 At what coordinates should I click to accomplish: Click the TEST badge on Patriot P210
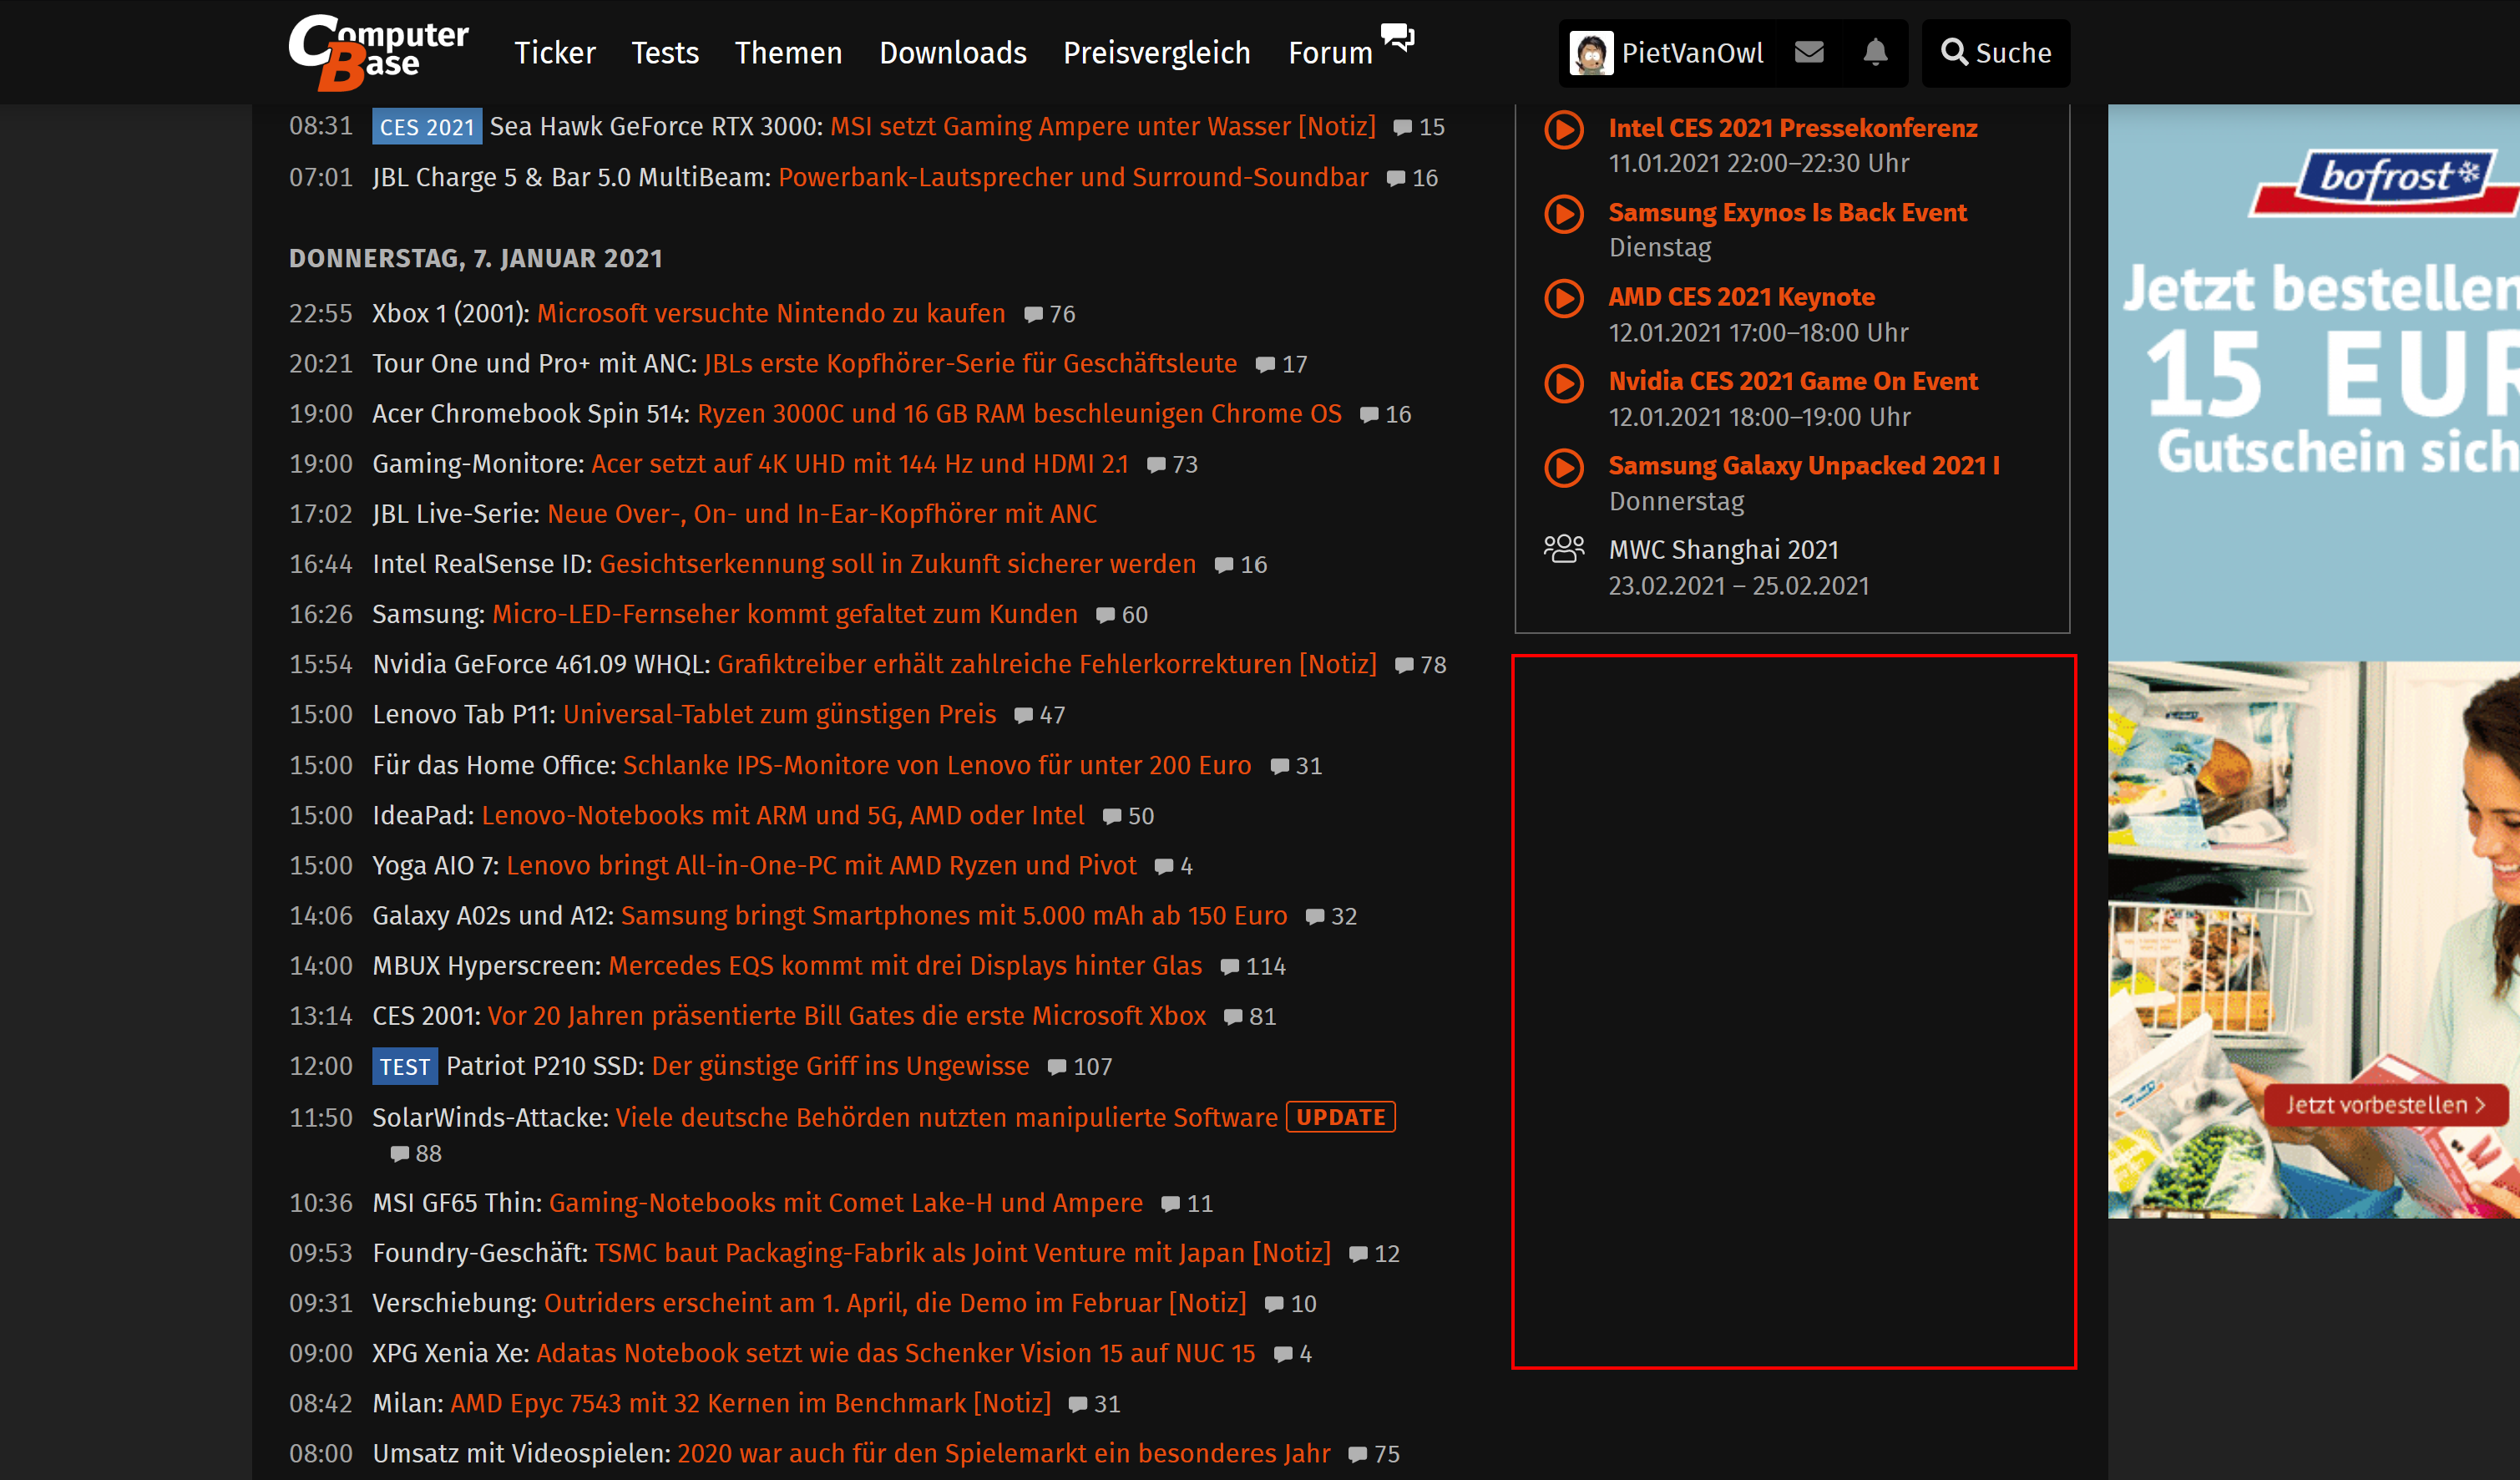[404, 1067]
